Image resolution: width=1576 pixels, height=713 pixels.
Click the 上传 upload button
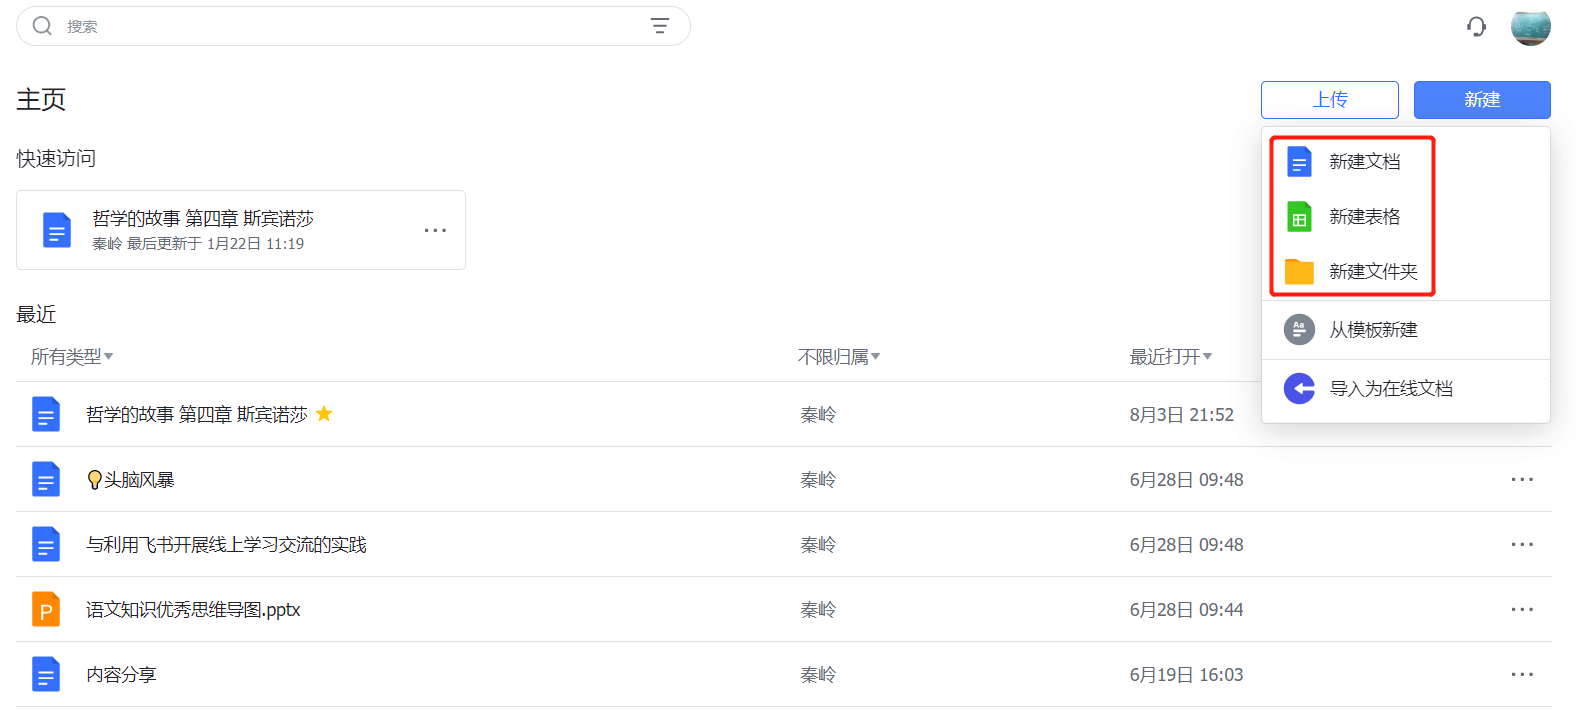1330,100
